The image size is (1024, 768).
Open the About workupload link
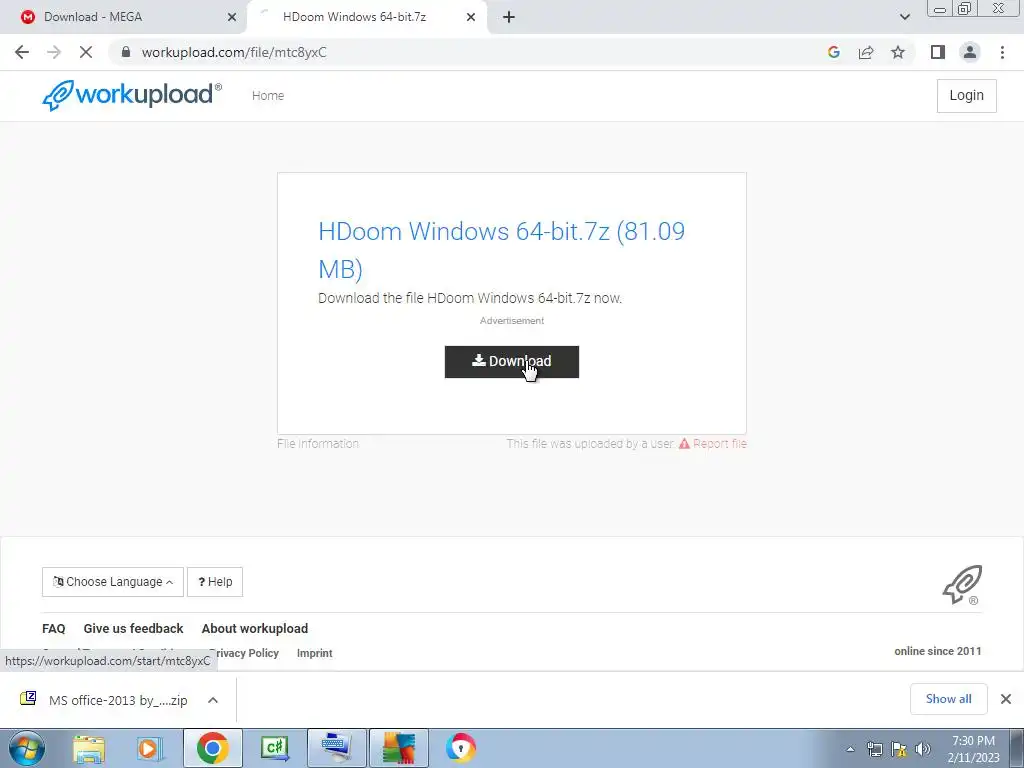255,628
